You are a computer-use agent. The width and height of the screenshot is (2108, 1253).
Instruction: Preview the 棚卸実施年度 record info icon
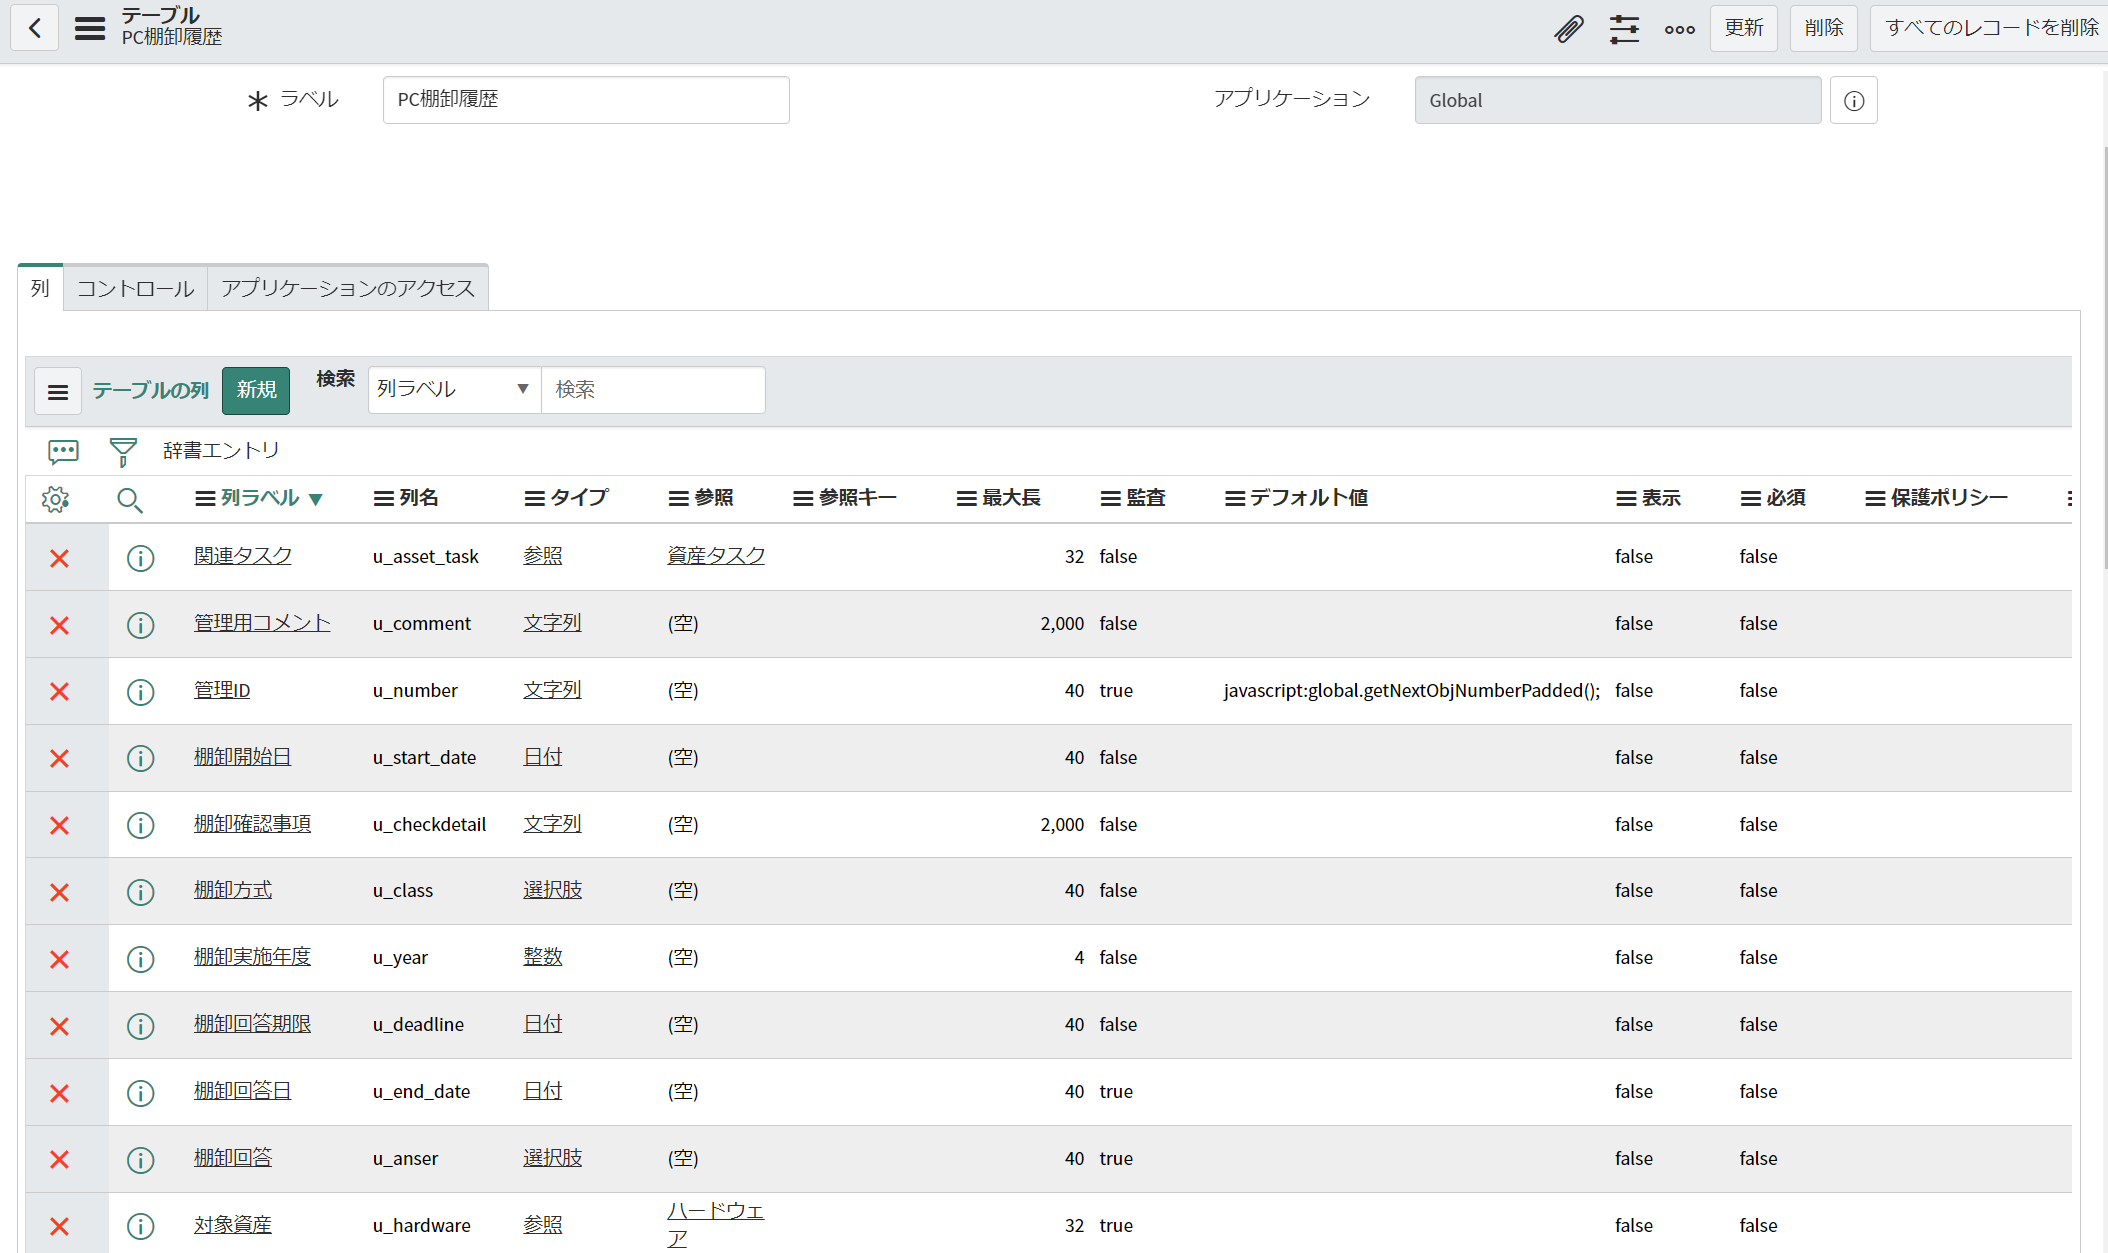point(141,959)
